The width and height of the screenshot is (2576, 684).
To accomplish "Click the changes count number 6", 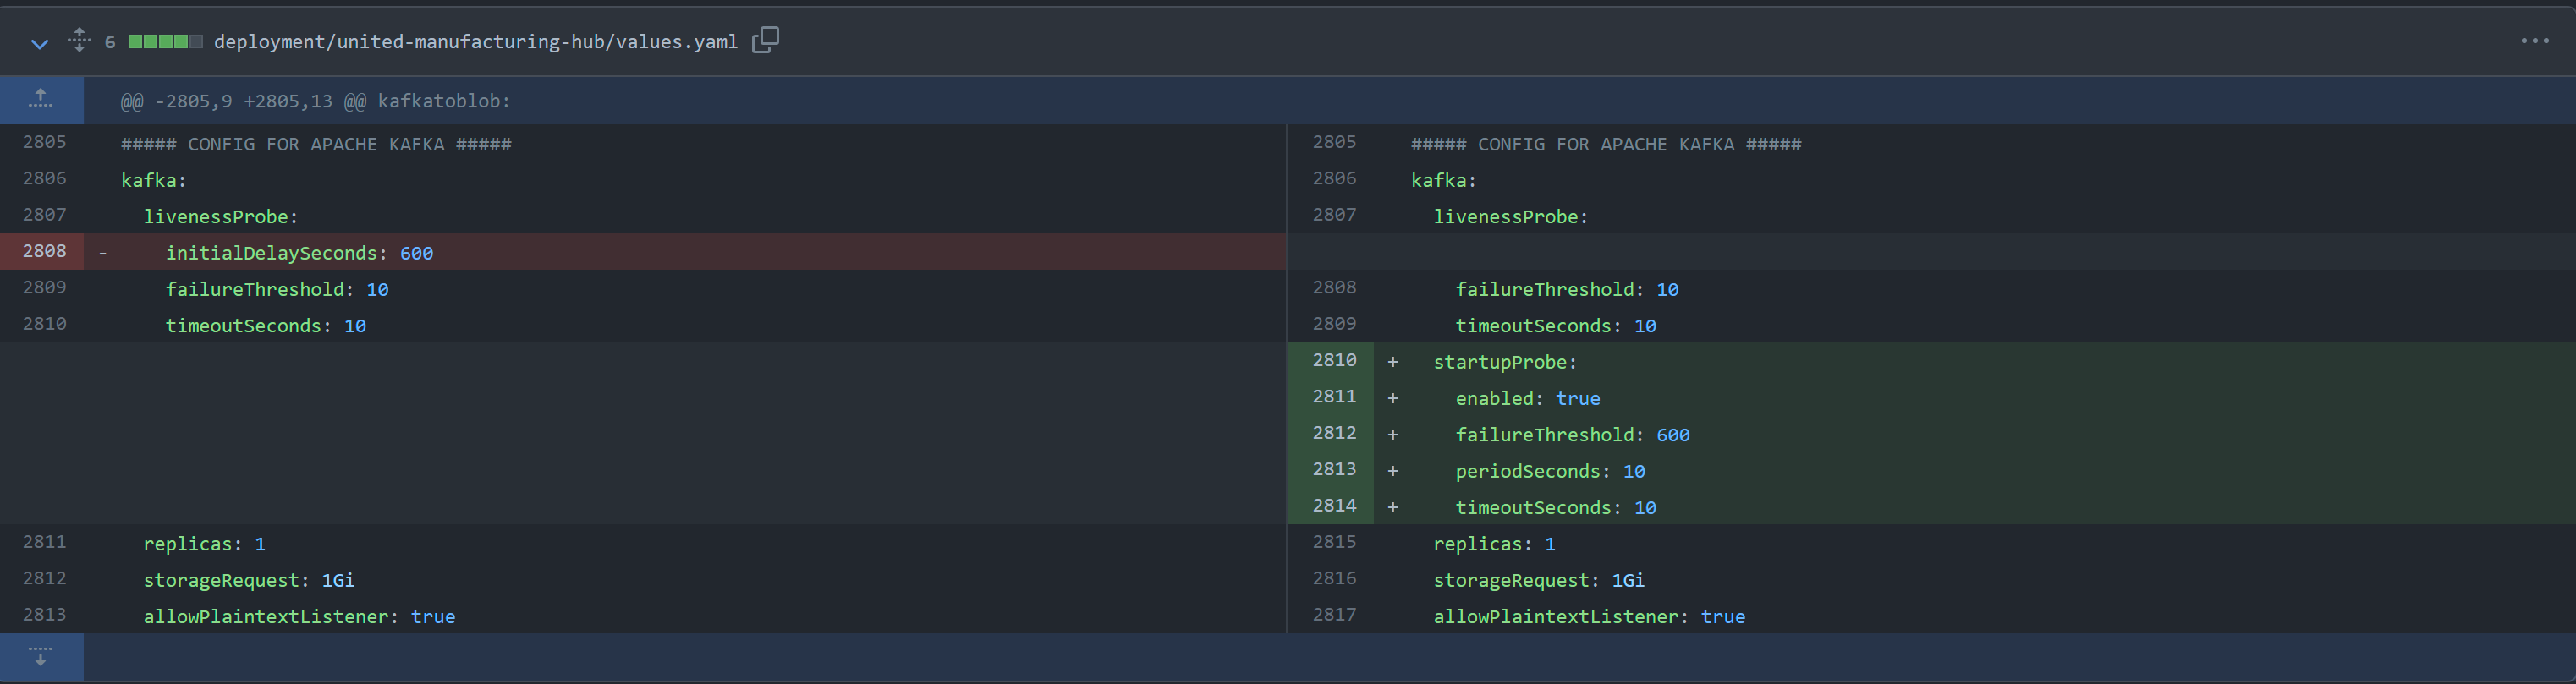I will pos(110,42).
